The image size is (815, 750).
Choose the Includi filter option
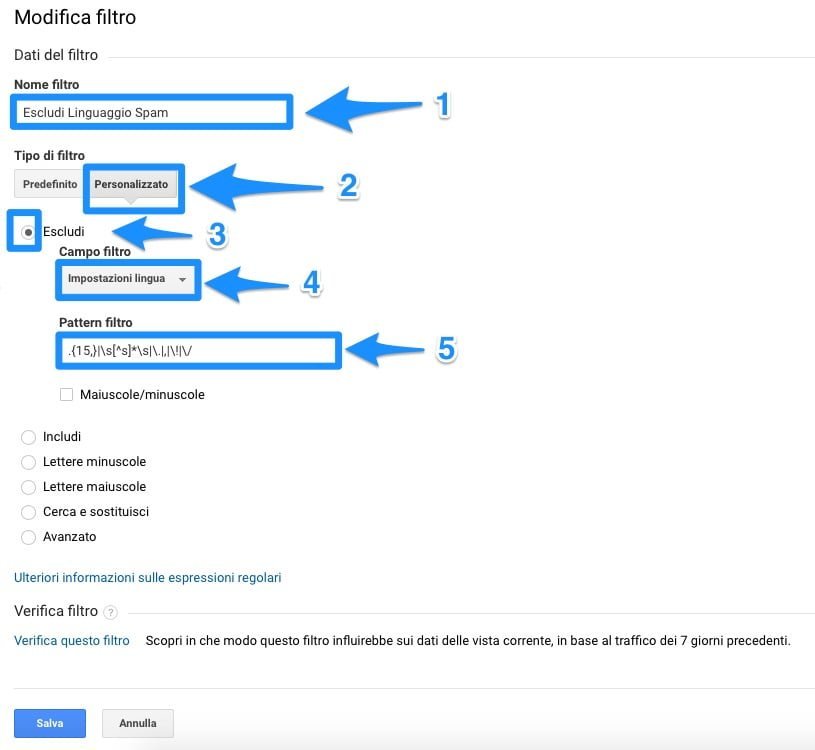(28, 437)
